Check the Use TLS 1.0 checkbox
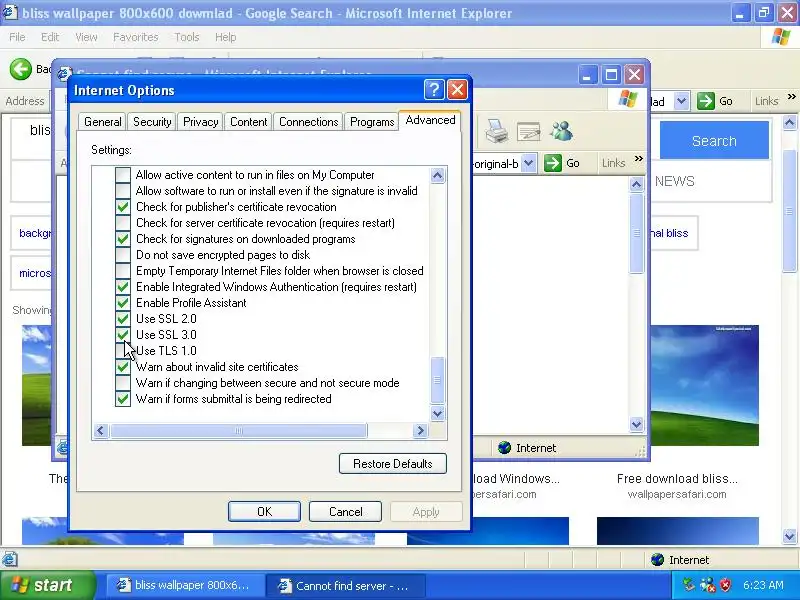The width and height of the screenshot is (800, 600). (122, 351)
